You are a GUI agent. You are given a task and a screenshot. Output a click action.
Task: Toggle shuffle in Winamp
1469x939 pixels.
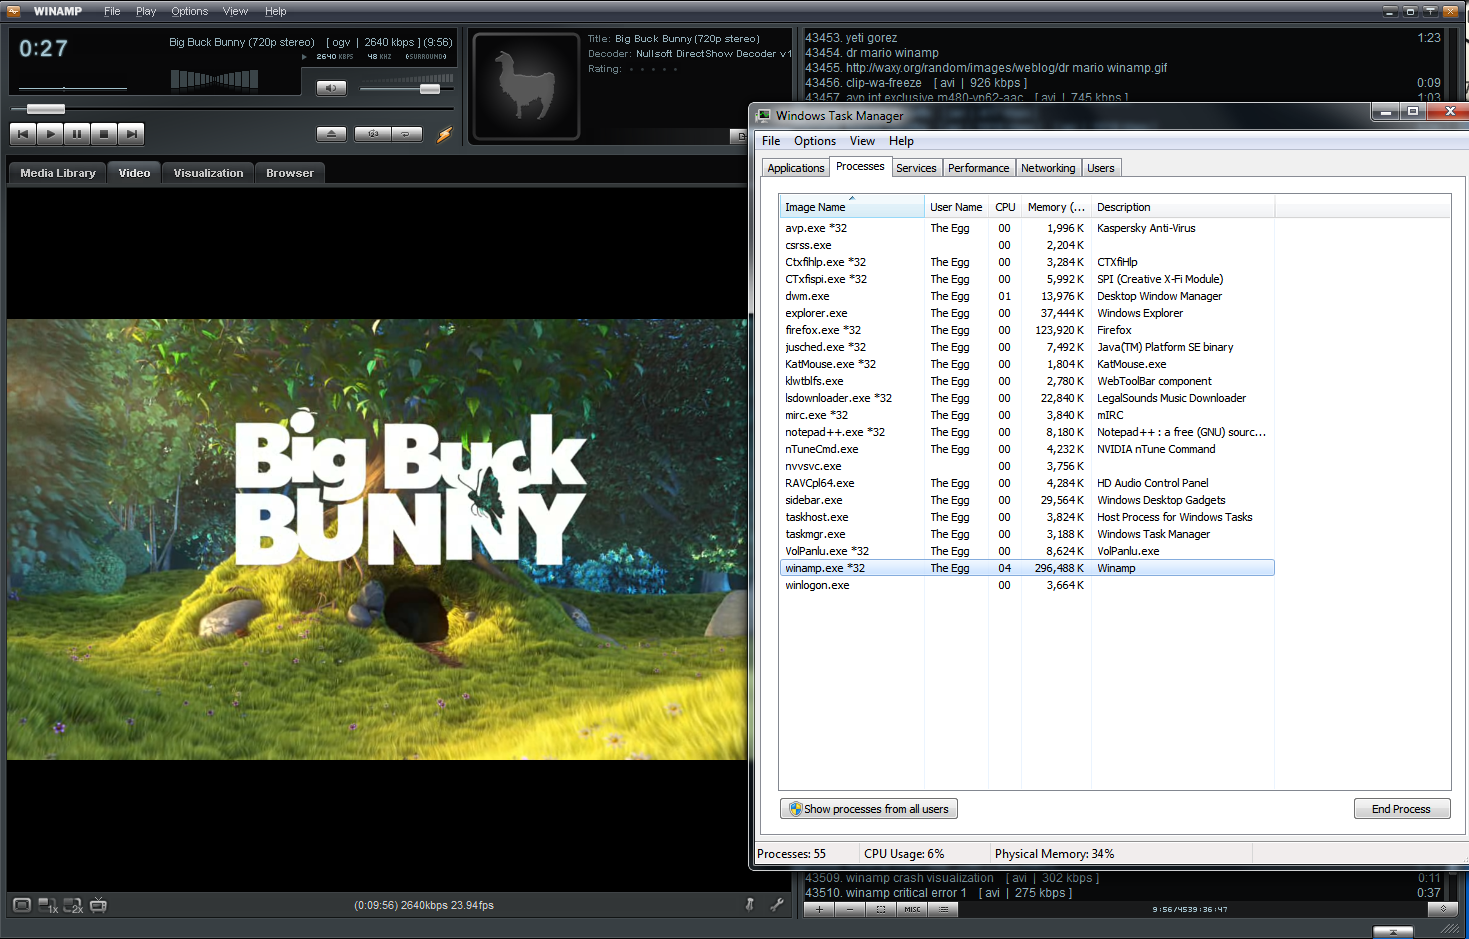point(373,134)
